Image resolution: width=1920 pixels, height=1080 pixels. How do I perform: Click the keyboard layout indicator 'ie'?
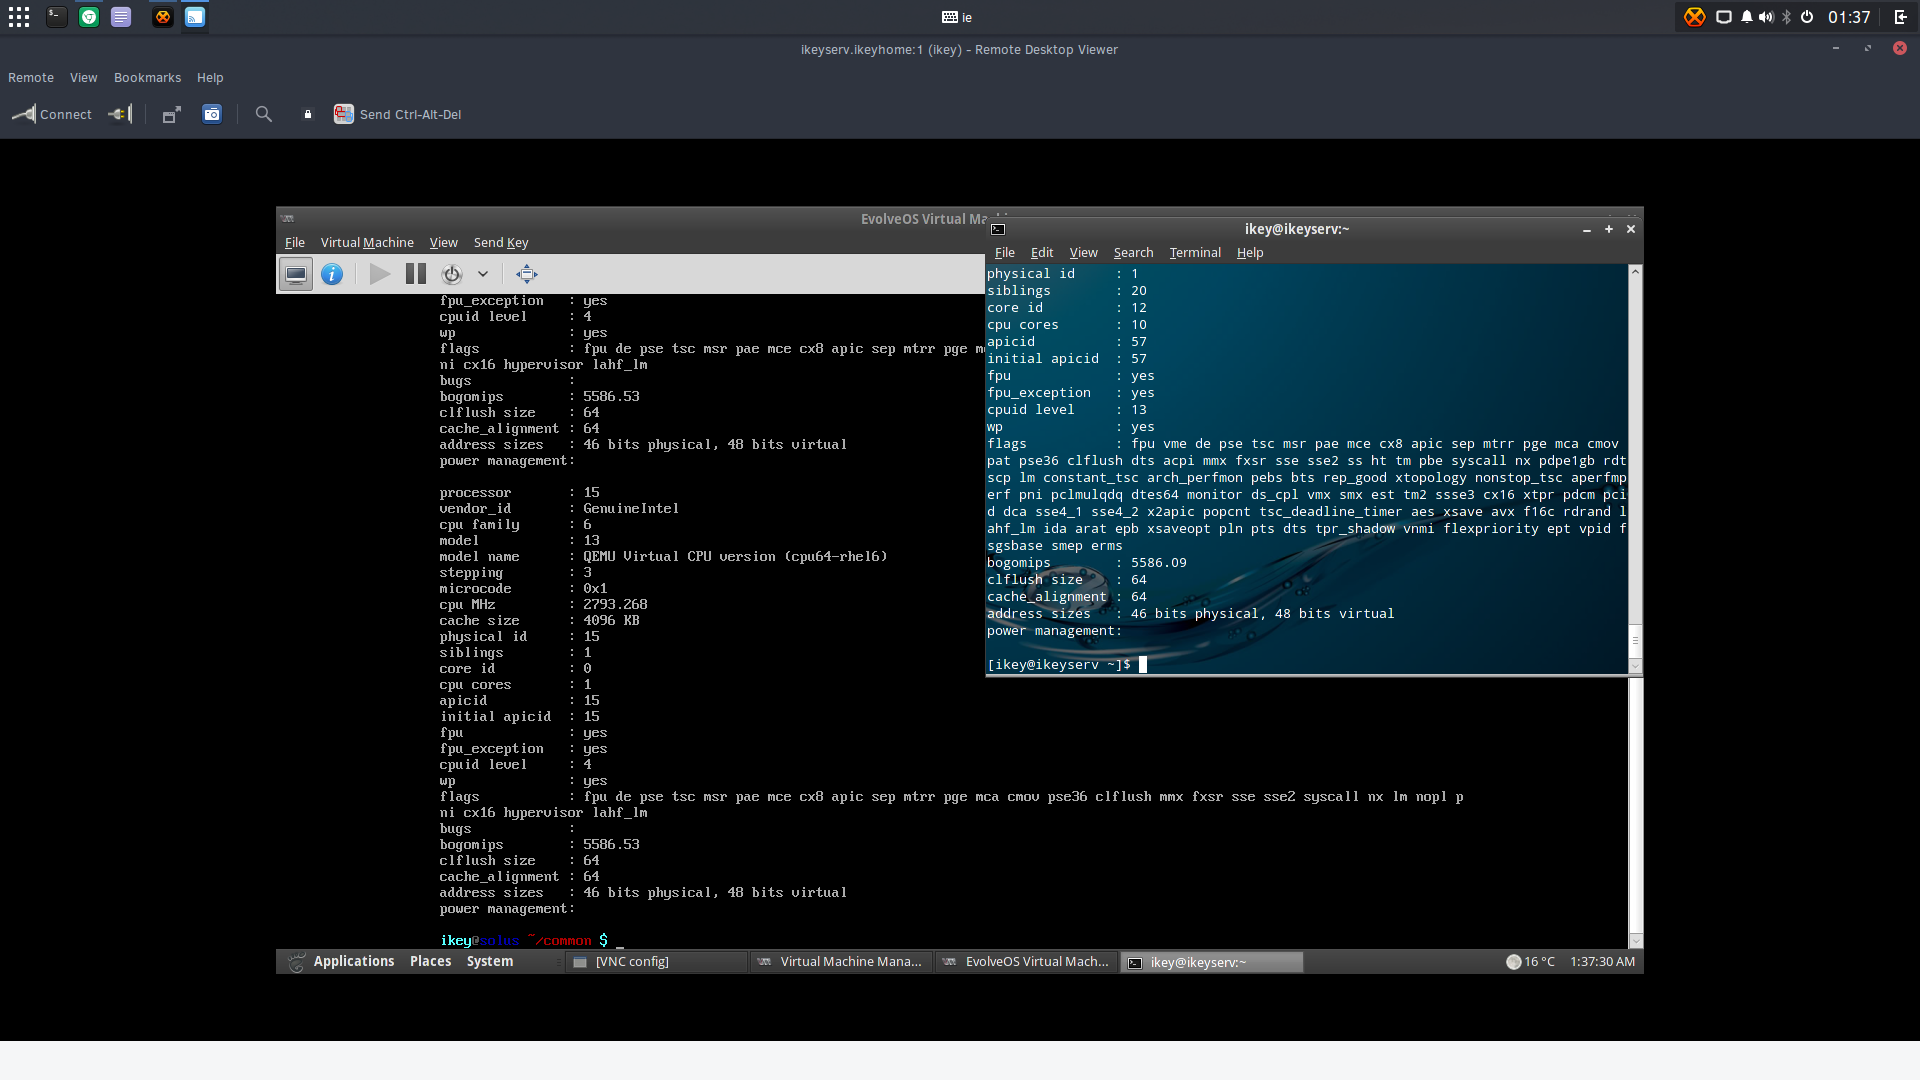957,17
